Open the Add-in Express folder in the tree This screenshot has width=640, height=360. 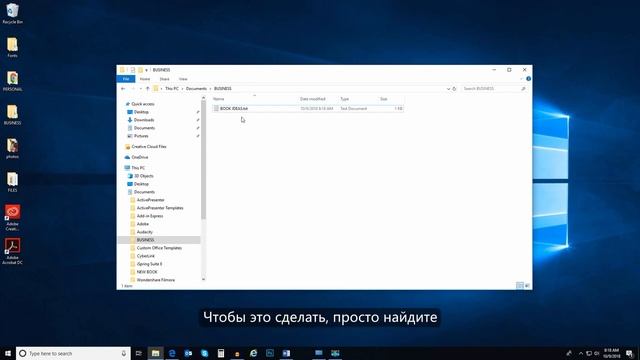(149, 216)
